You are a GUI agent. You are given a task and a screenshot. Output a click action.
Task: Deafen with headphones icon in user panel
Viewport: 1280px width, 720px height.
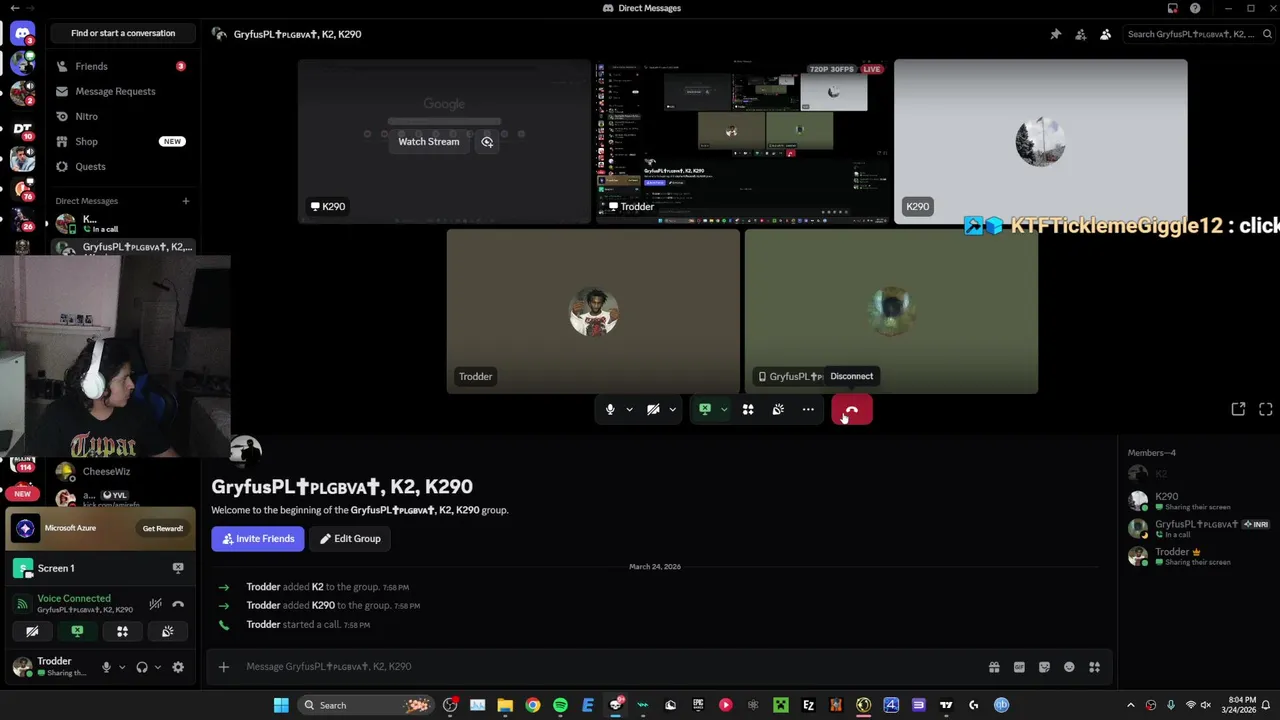(x=142, y=667)
